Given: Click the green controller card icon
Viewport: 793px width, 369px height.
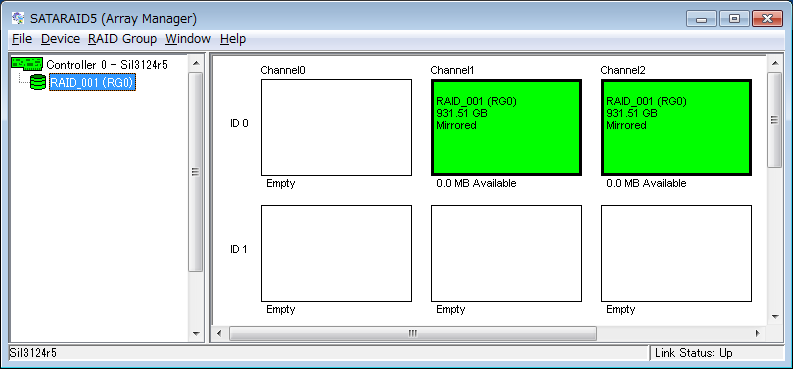Looking at the screenshot, I should [x=27, y=64].
